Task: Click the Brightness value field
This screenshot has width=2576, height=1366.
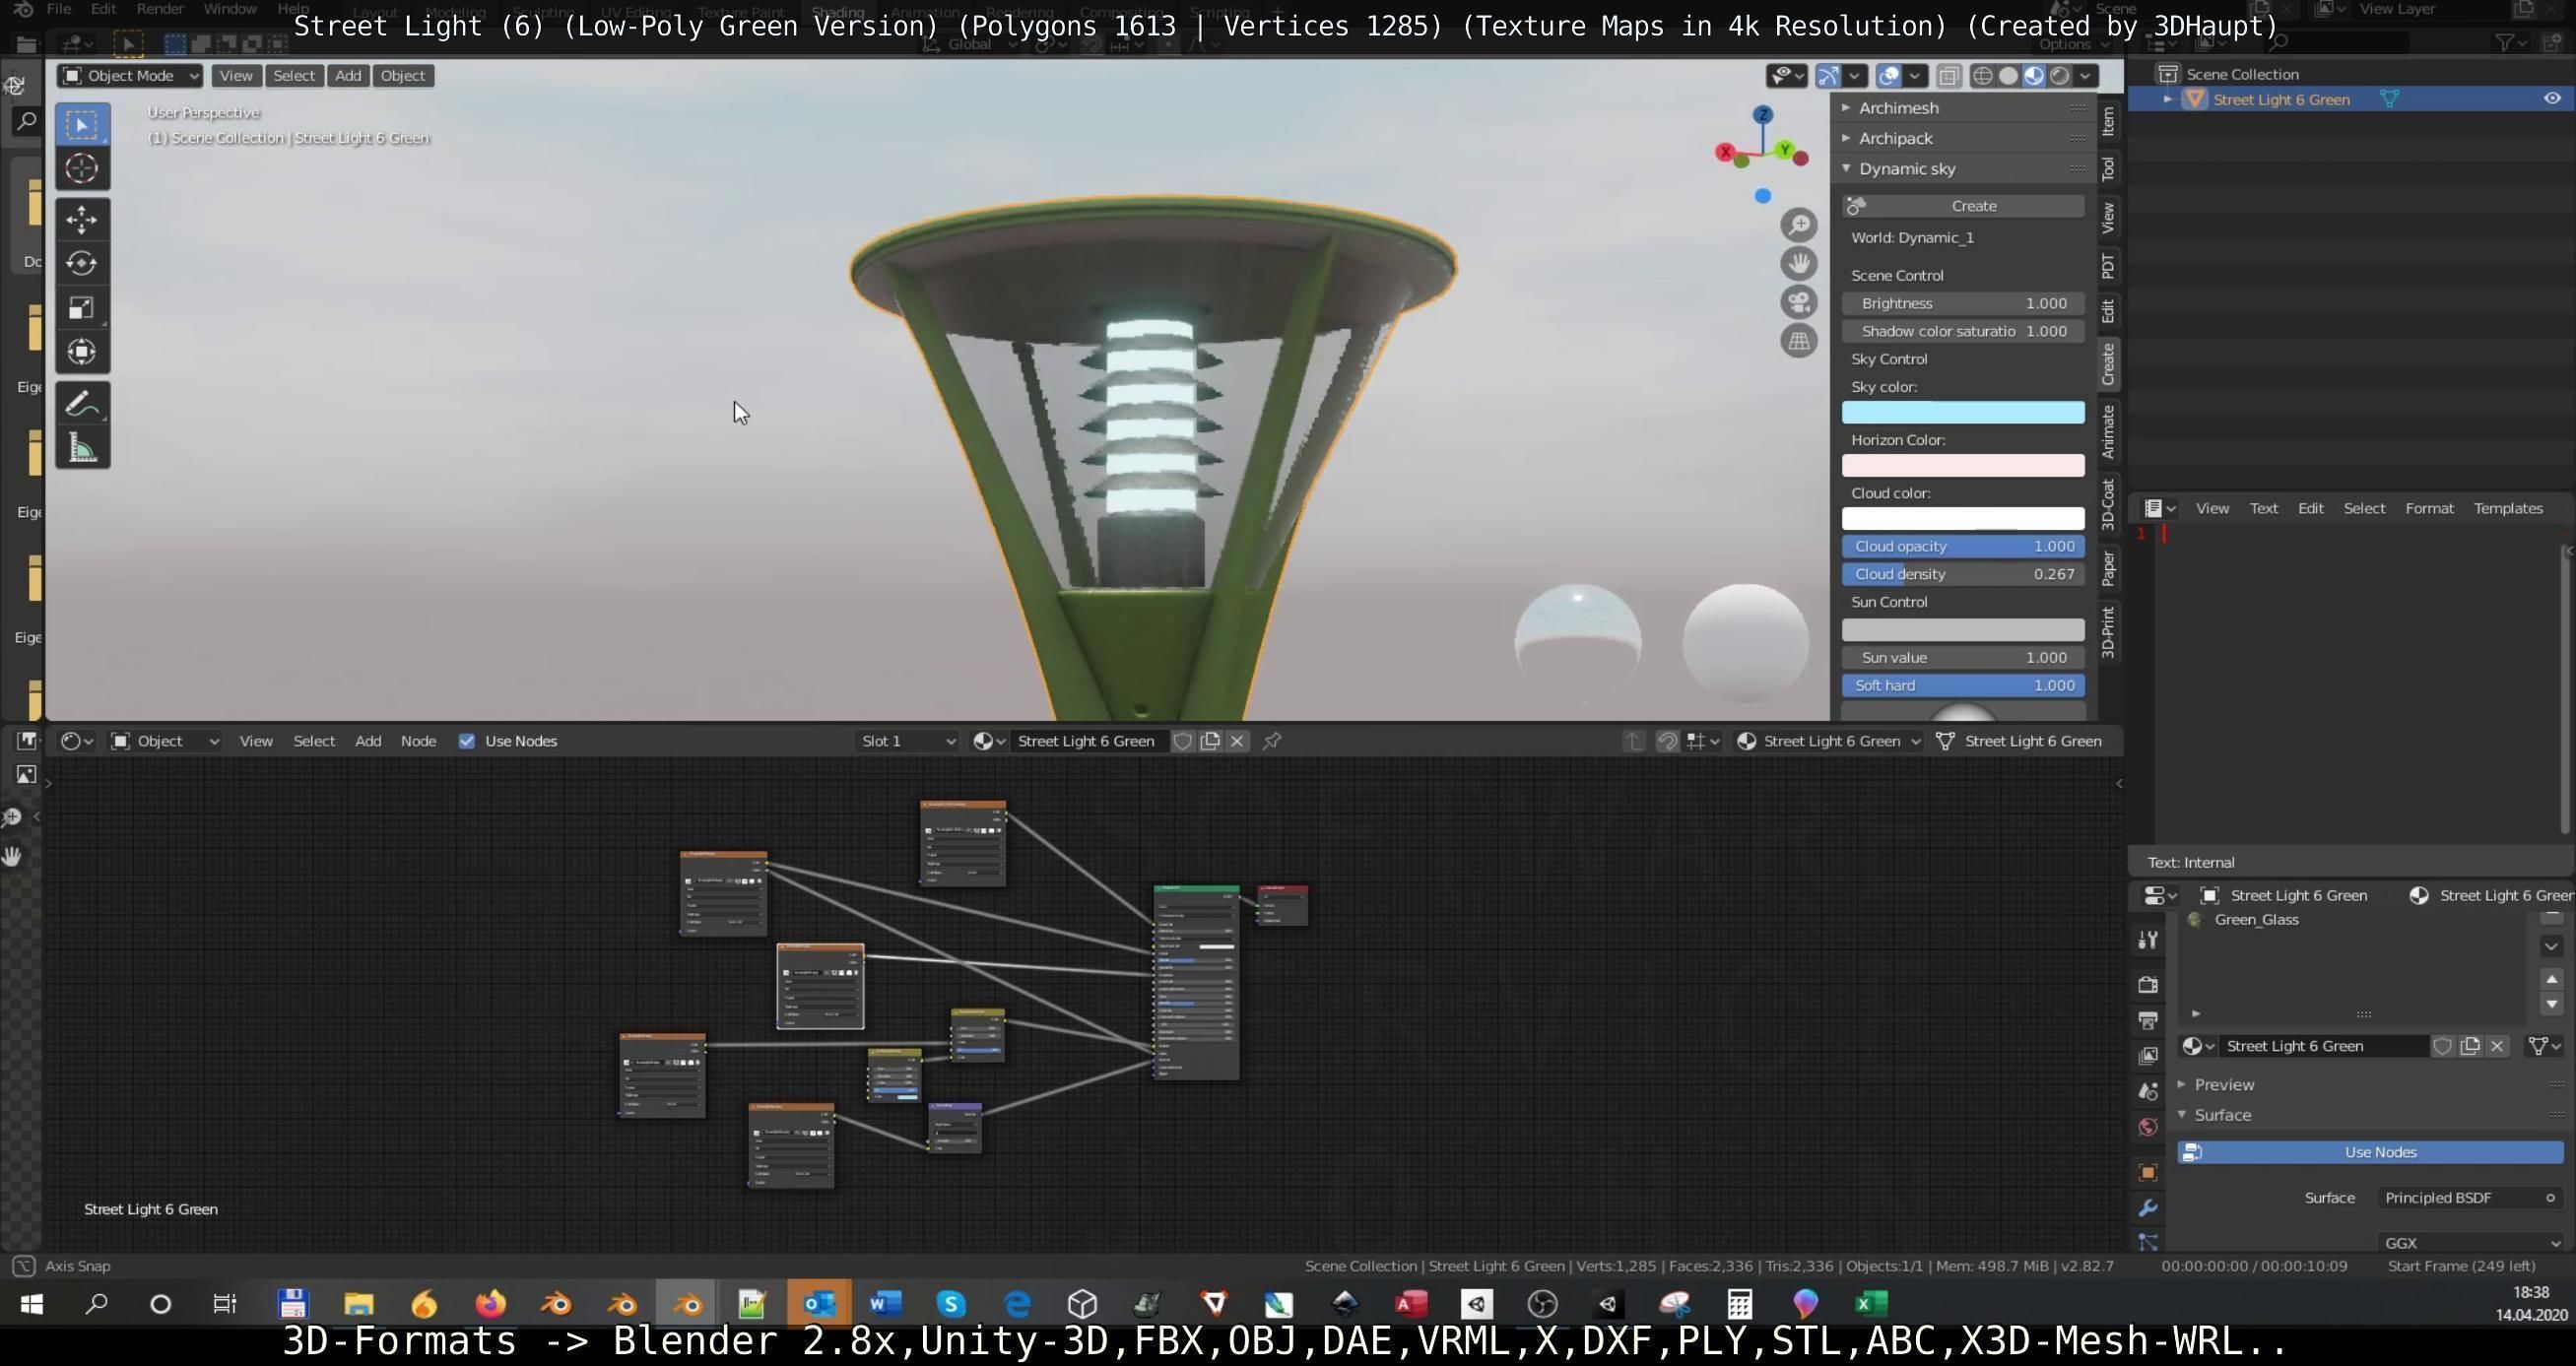Action: pos(1963,303)
